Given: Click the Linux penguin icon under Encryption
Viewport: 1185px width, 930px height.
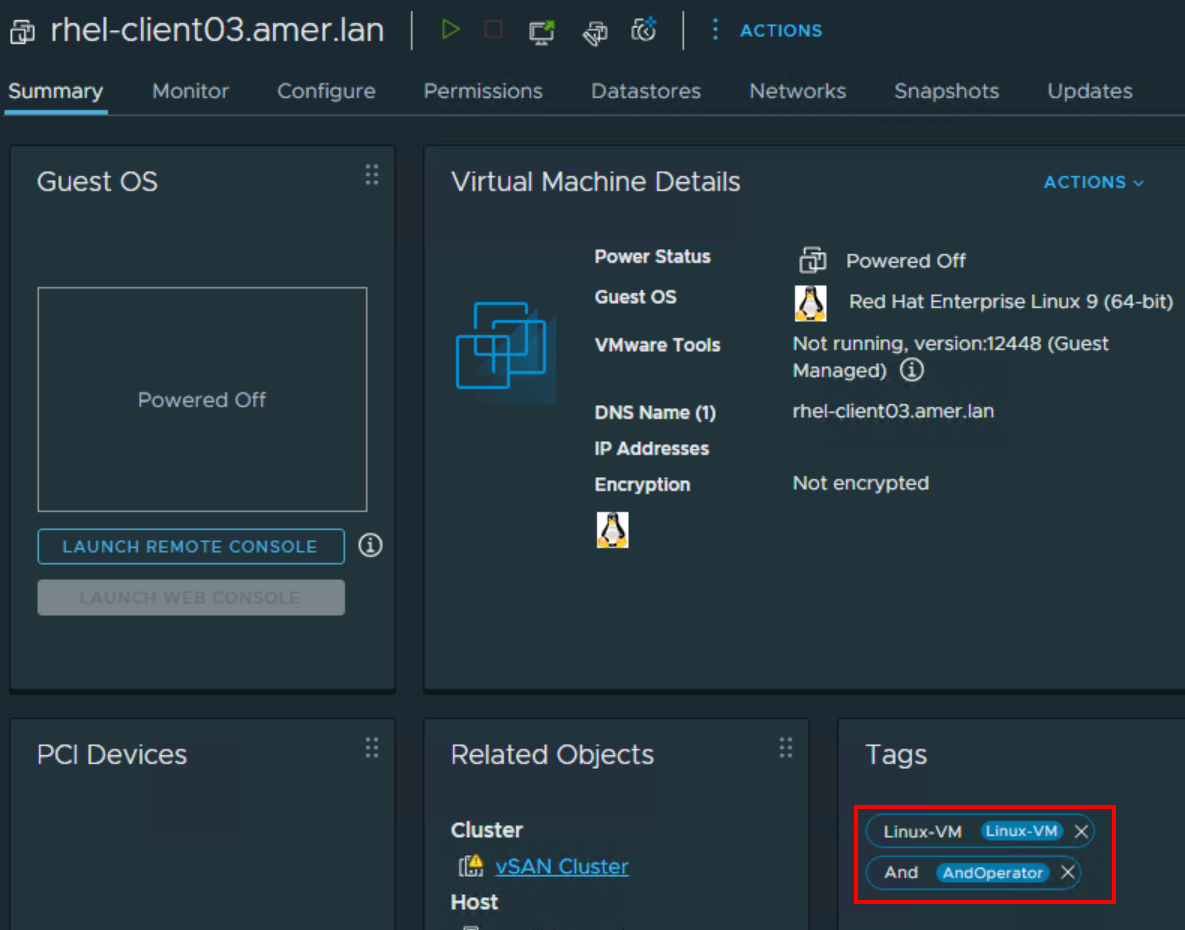Looking at the screenshot, I should pyautogui.click(x=612, y=530).
